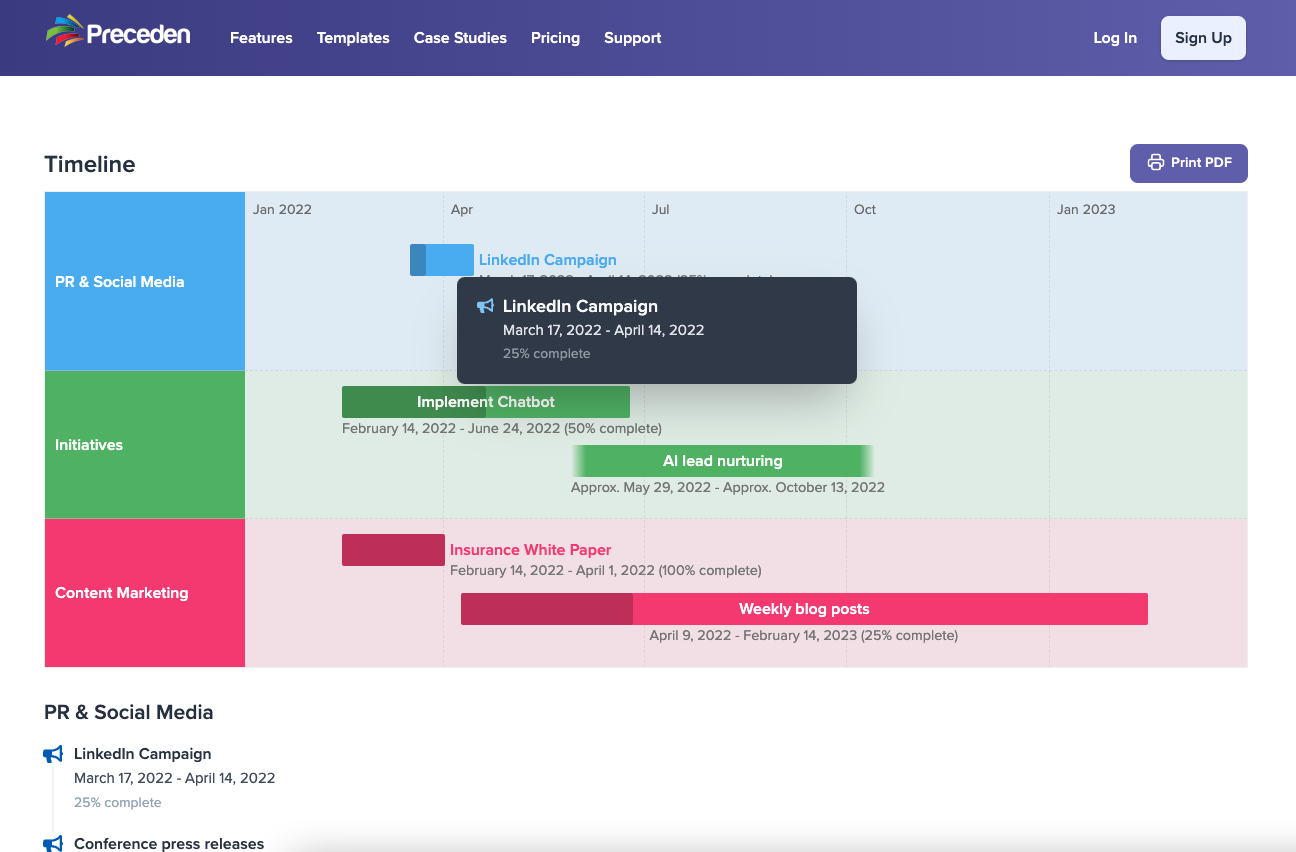Select the Weekly blog posts bar
The image size is (1296, 852).
(804, 609)
